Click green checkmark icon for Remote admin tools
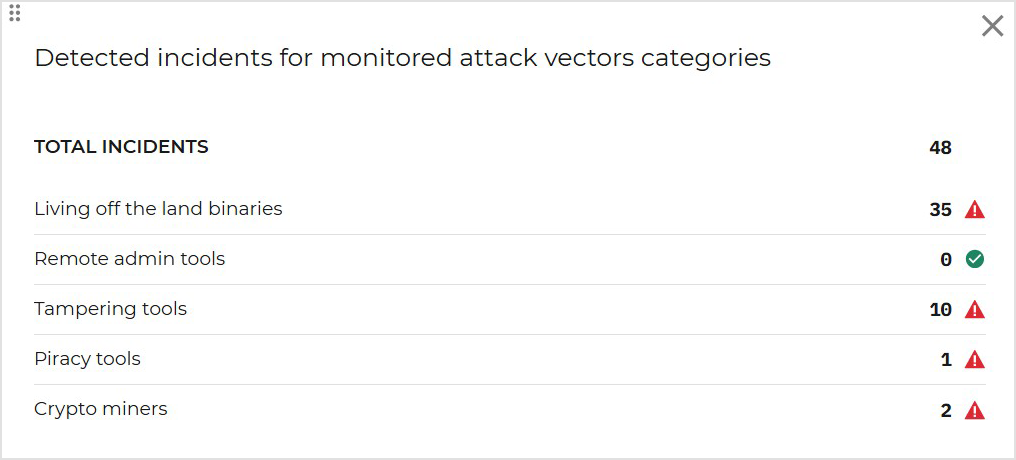The width and height of the screenshot is (1016, 460). [975, 259]
